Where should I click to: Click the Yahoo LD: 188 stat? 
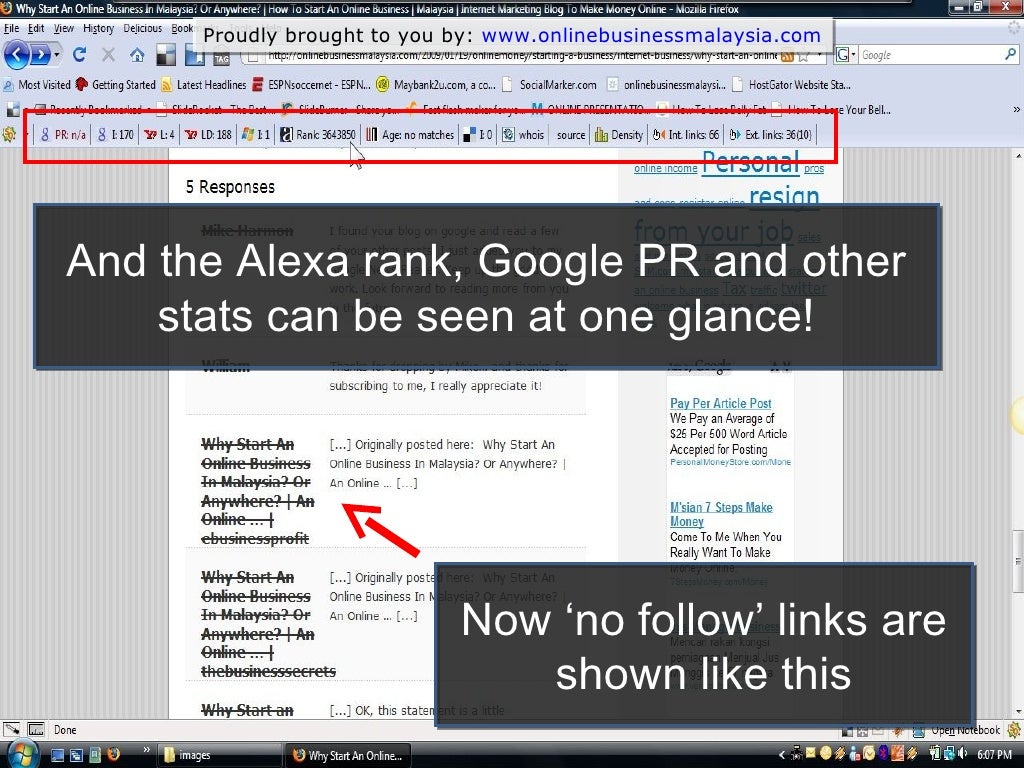click(x=208, y=135)
